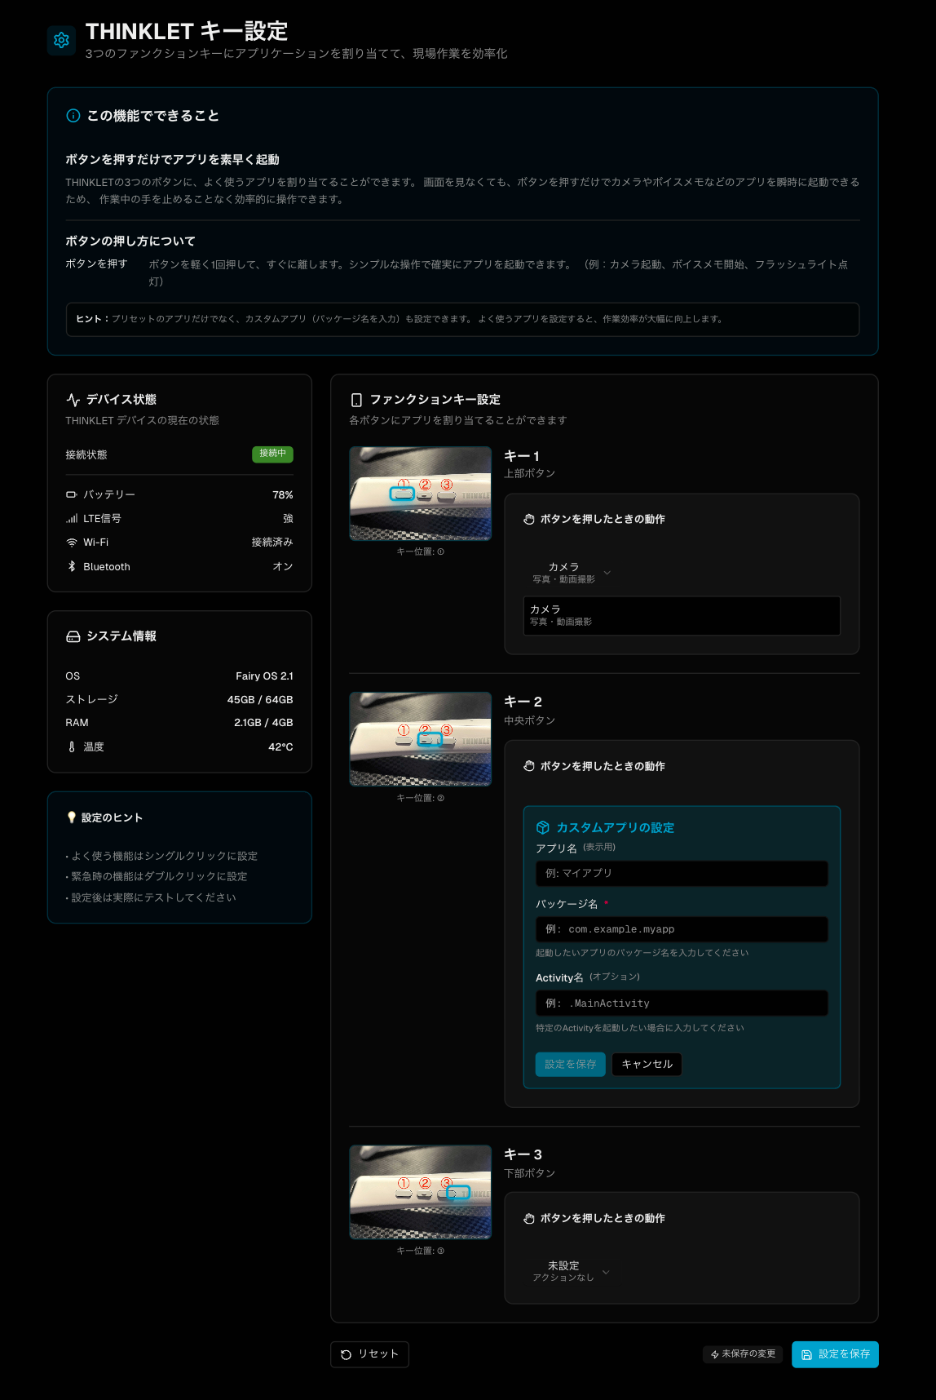
Task: Click the キャンセル button
Action: [647, 1065]
